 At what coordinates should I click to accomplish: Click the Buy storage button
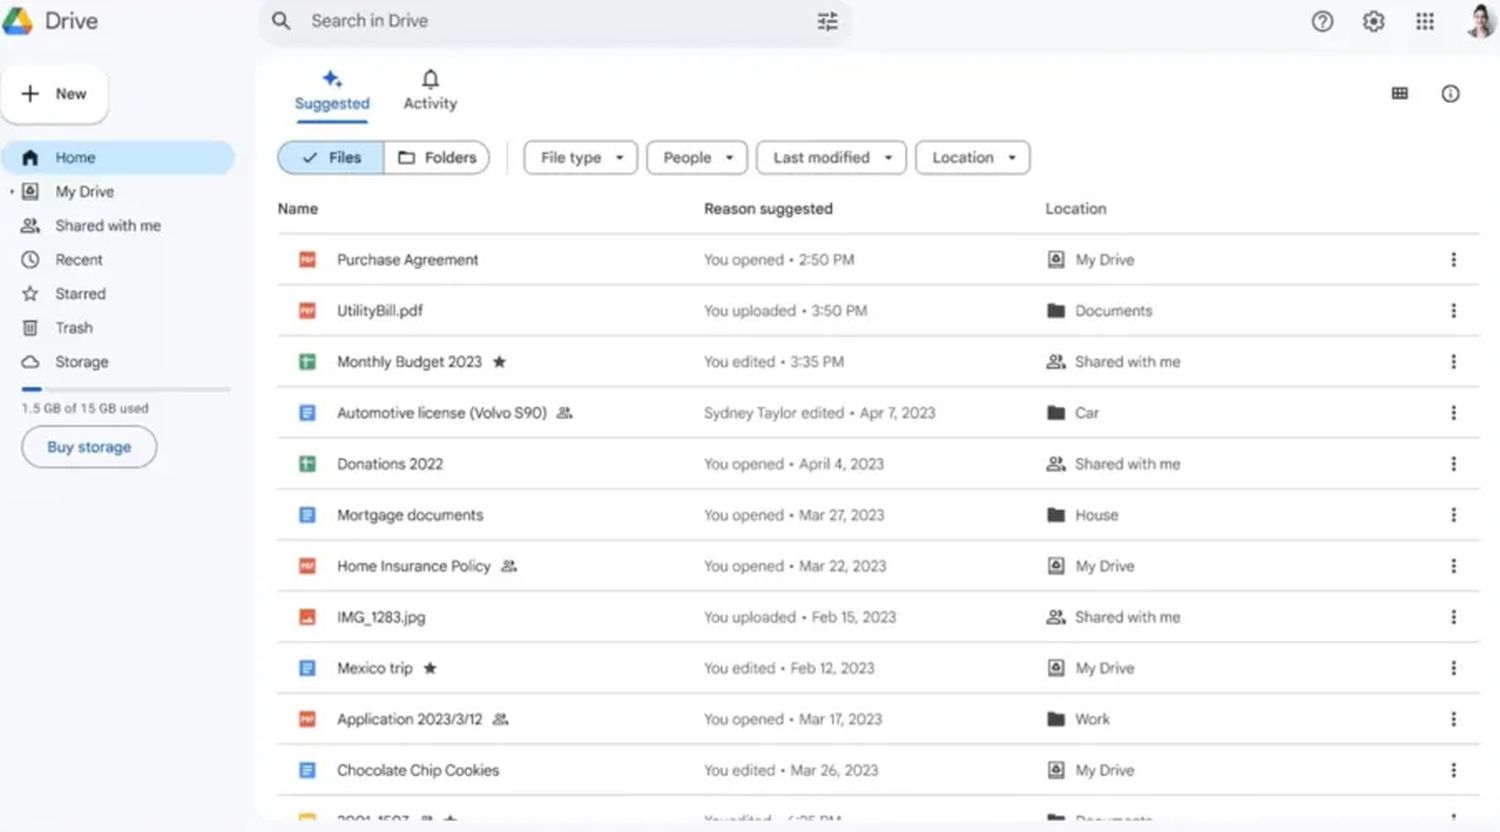tap(89, 447)
